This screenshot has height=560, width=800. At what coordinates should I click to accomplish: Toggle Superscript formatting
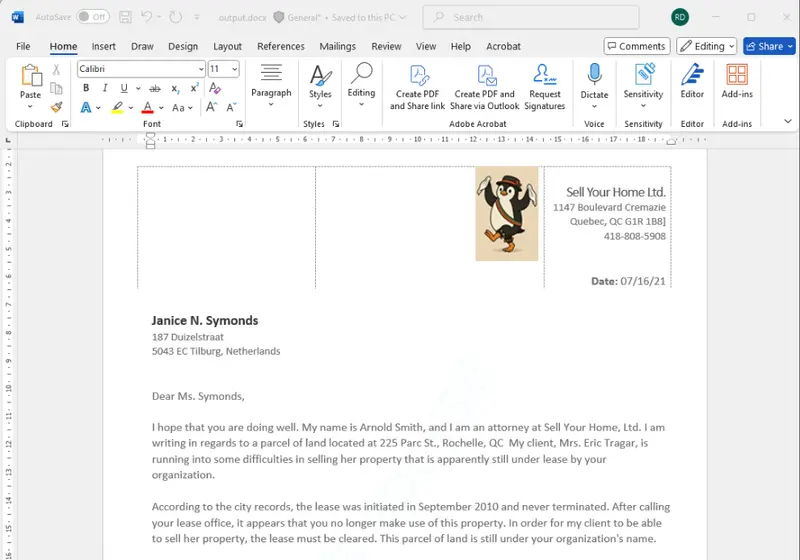(x=194, y=88)
